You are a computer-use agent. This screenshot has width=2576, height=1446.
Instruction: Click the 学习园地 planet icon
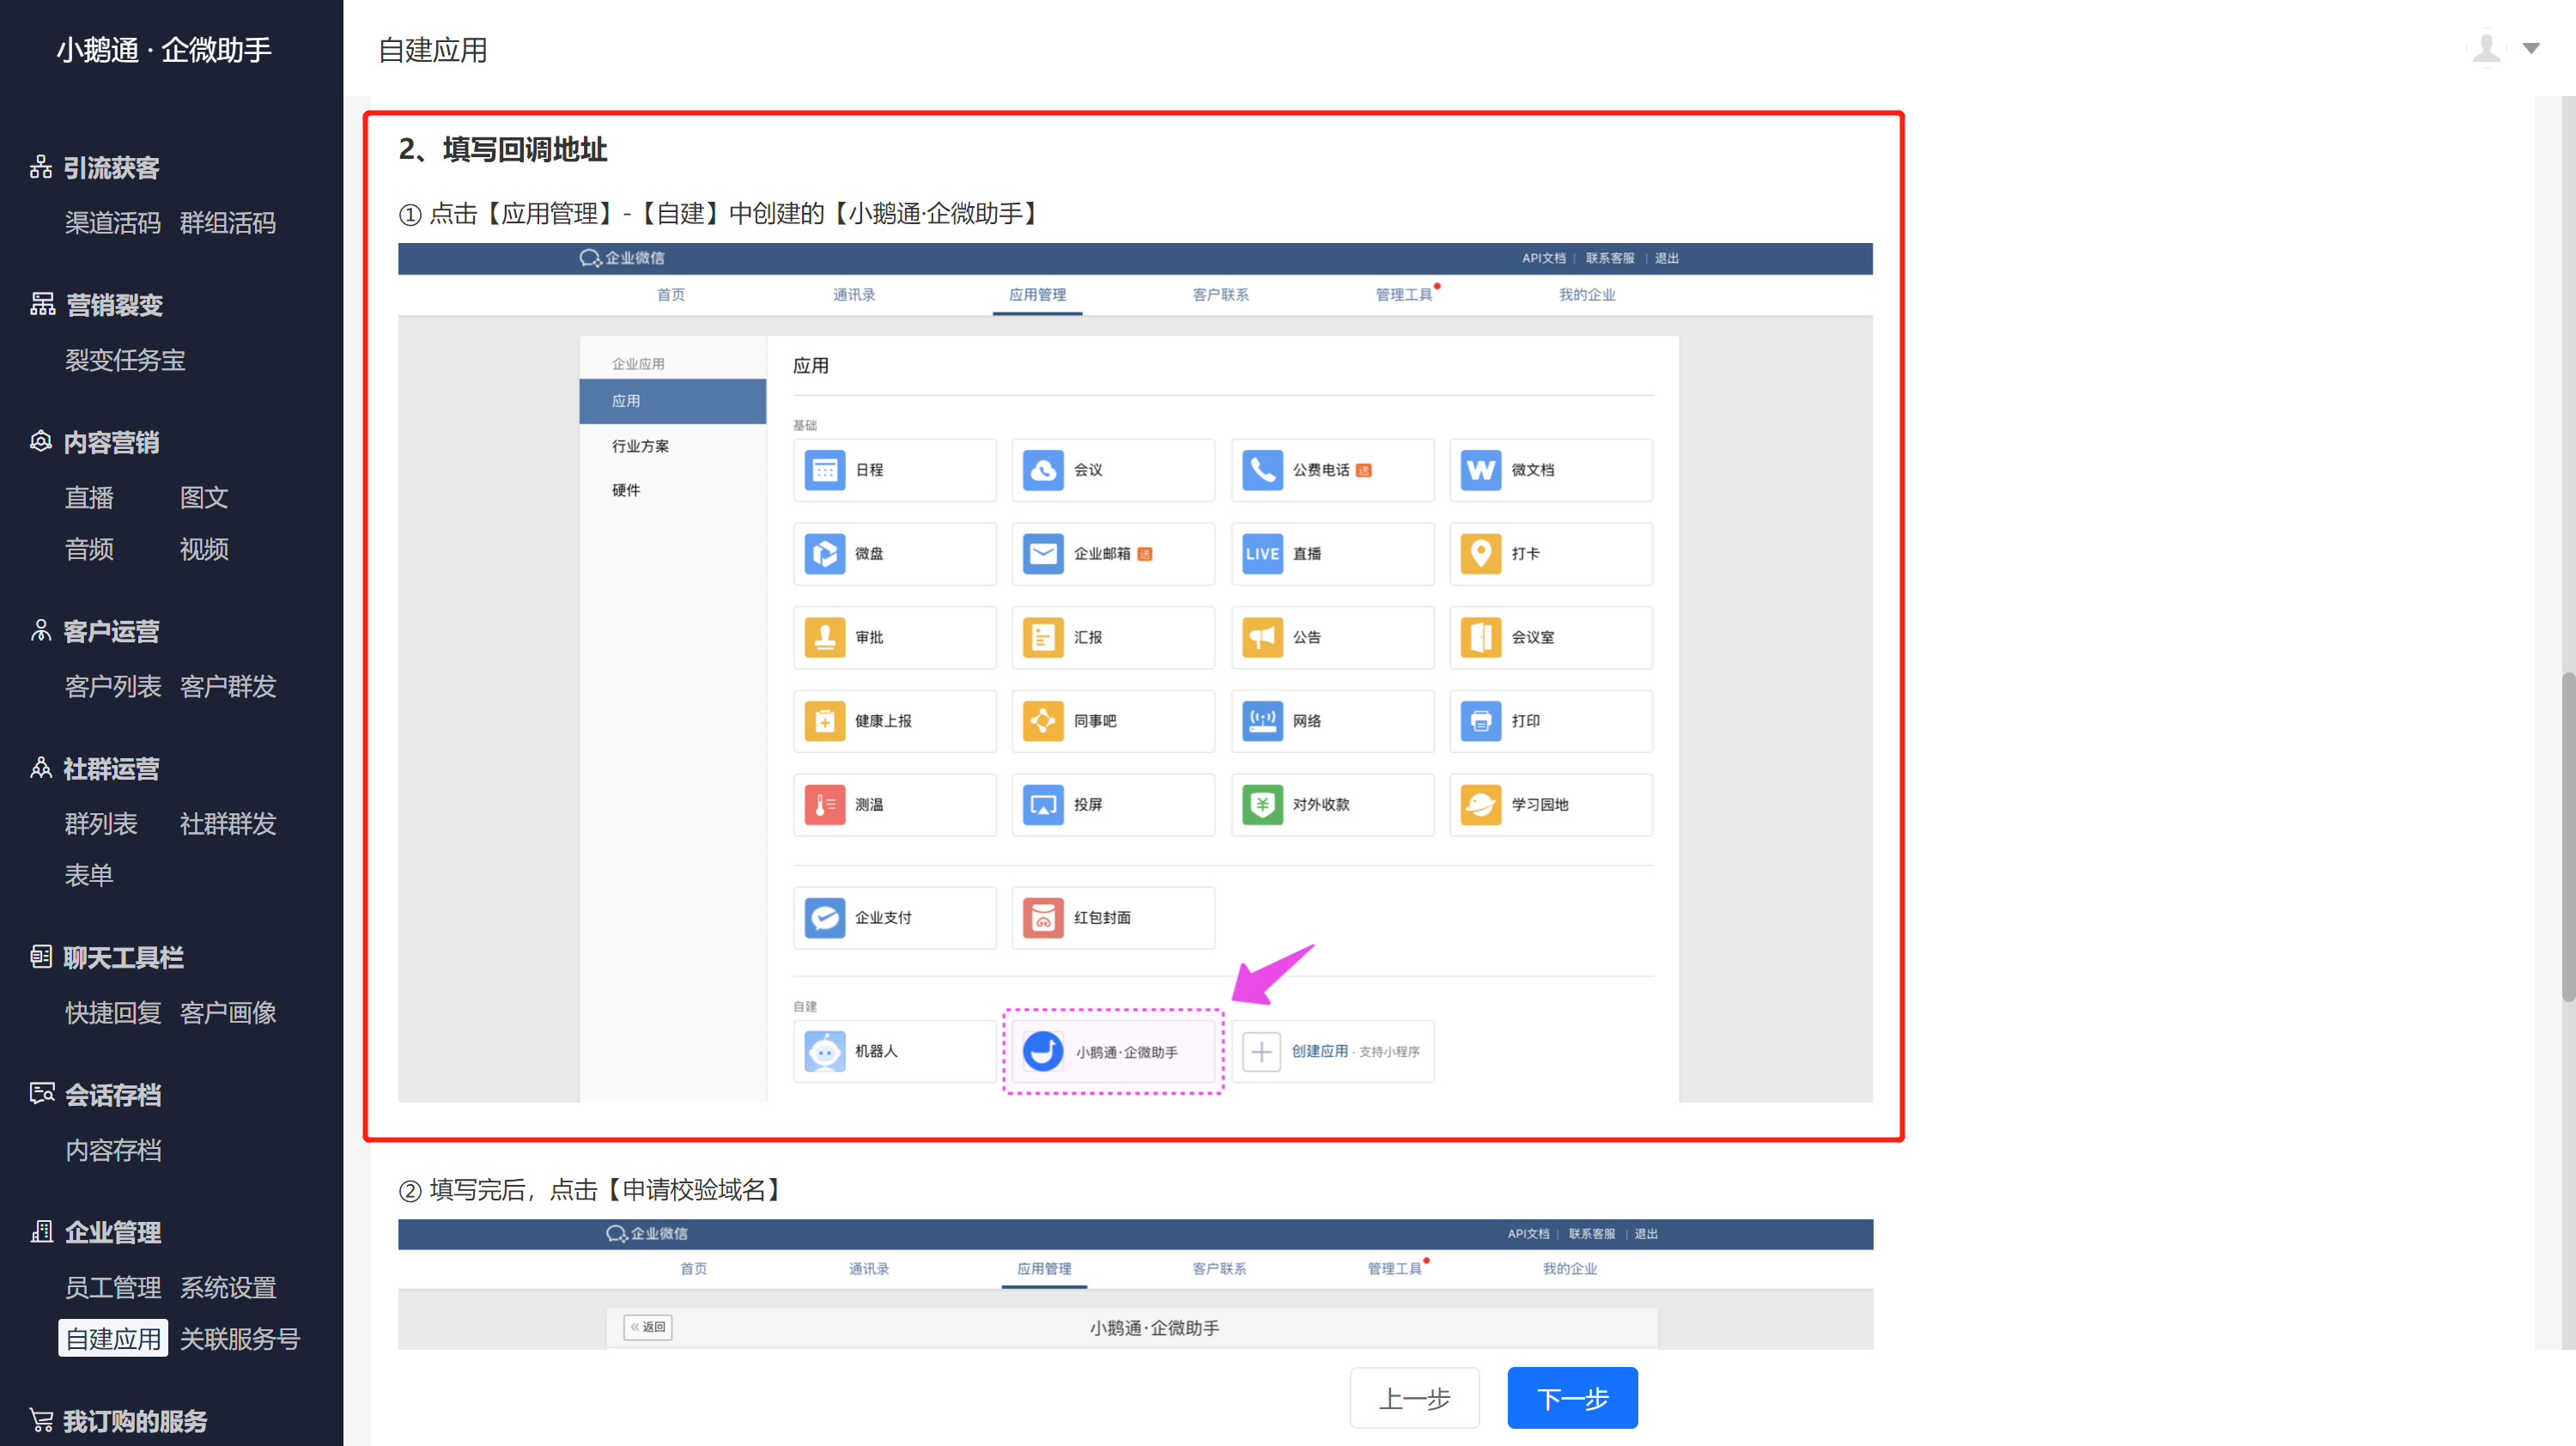click(x=1481, y=804)
